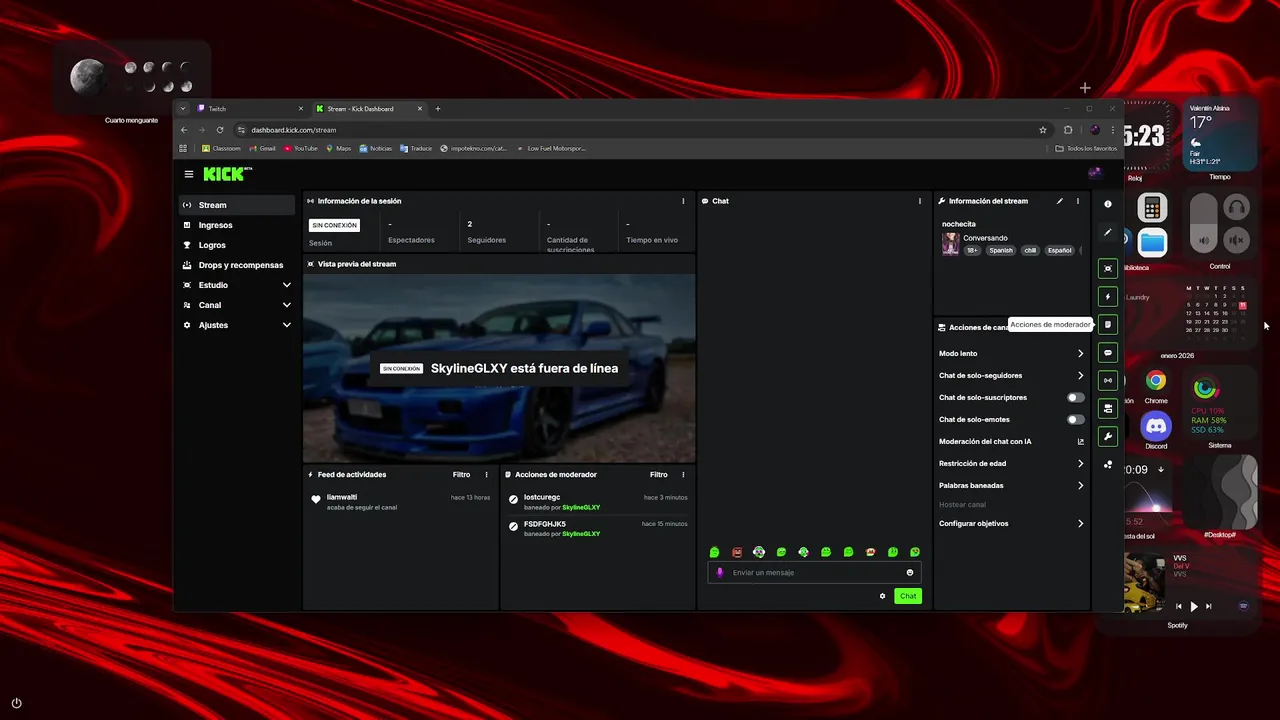Viewport: 1280px width, 720px height.
Task: Open the YouTube bookmark
Action: (x=301, y=148)
